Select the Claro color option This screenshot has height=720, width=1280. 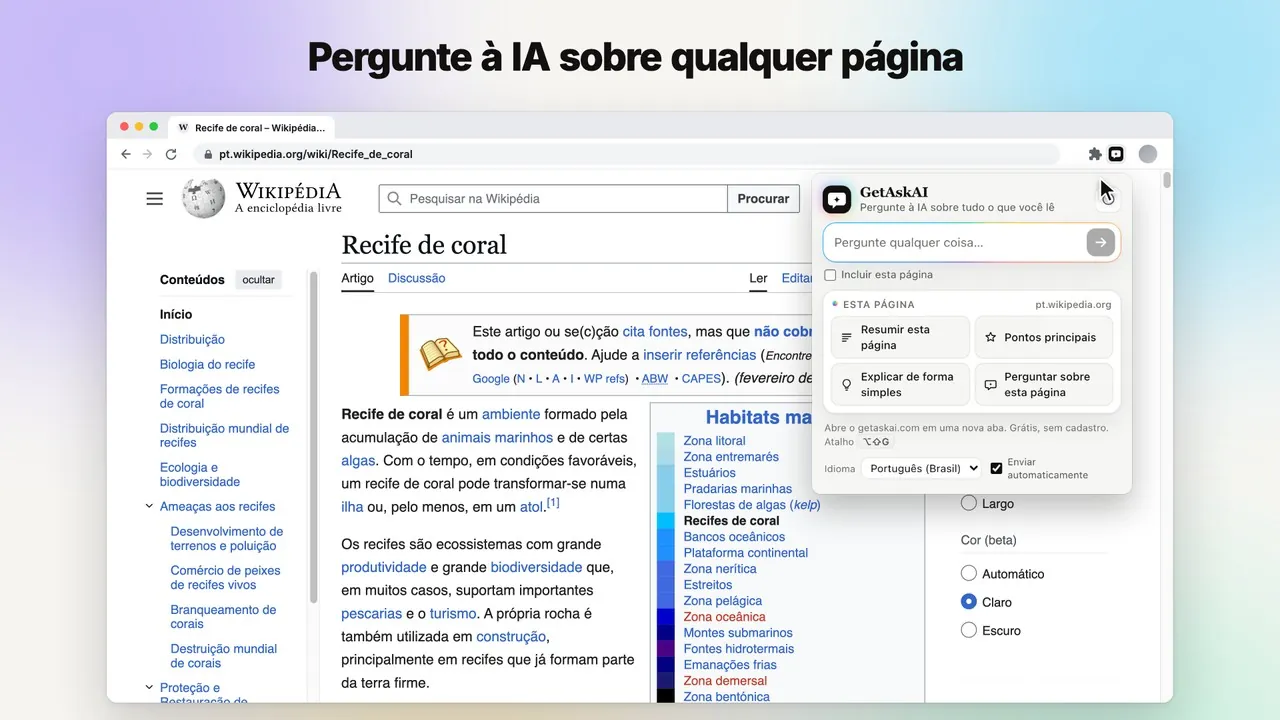point(968,602)
